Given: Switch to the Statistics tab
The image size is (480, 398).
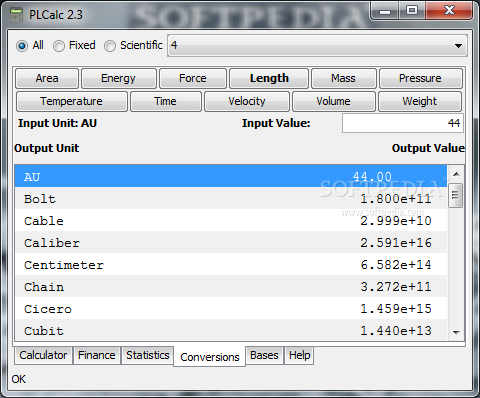Looking at the screenshot, I should (x=148, y=355).
